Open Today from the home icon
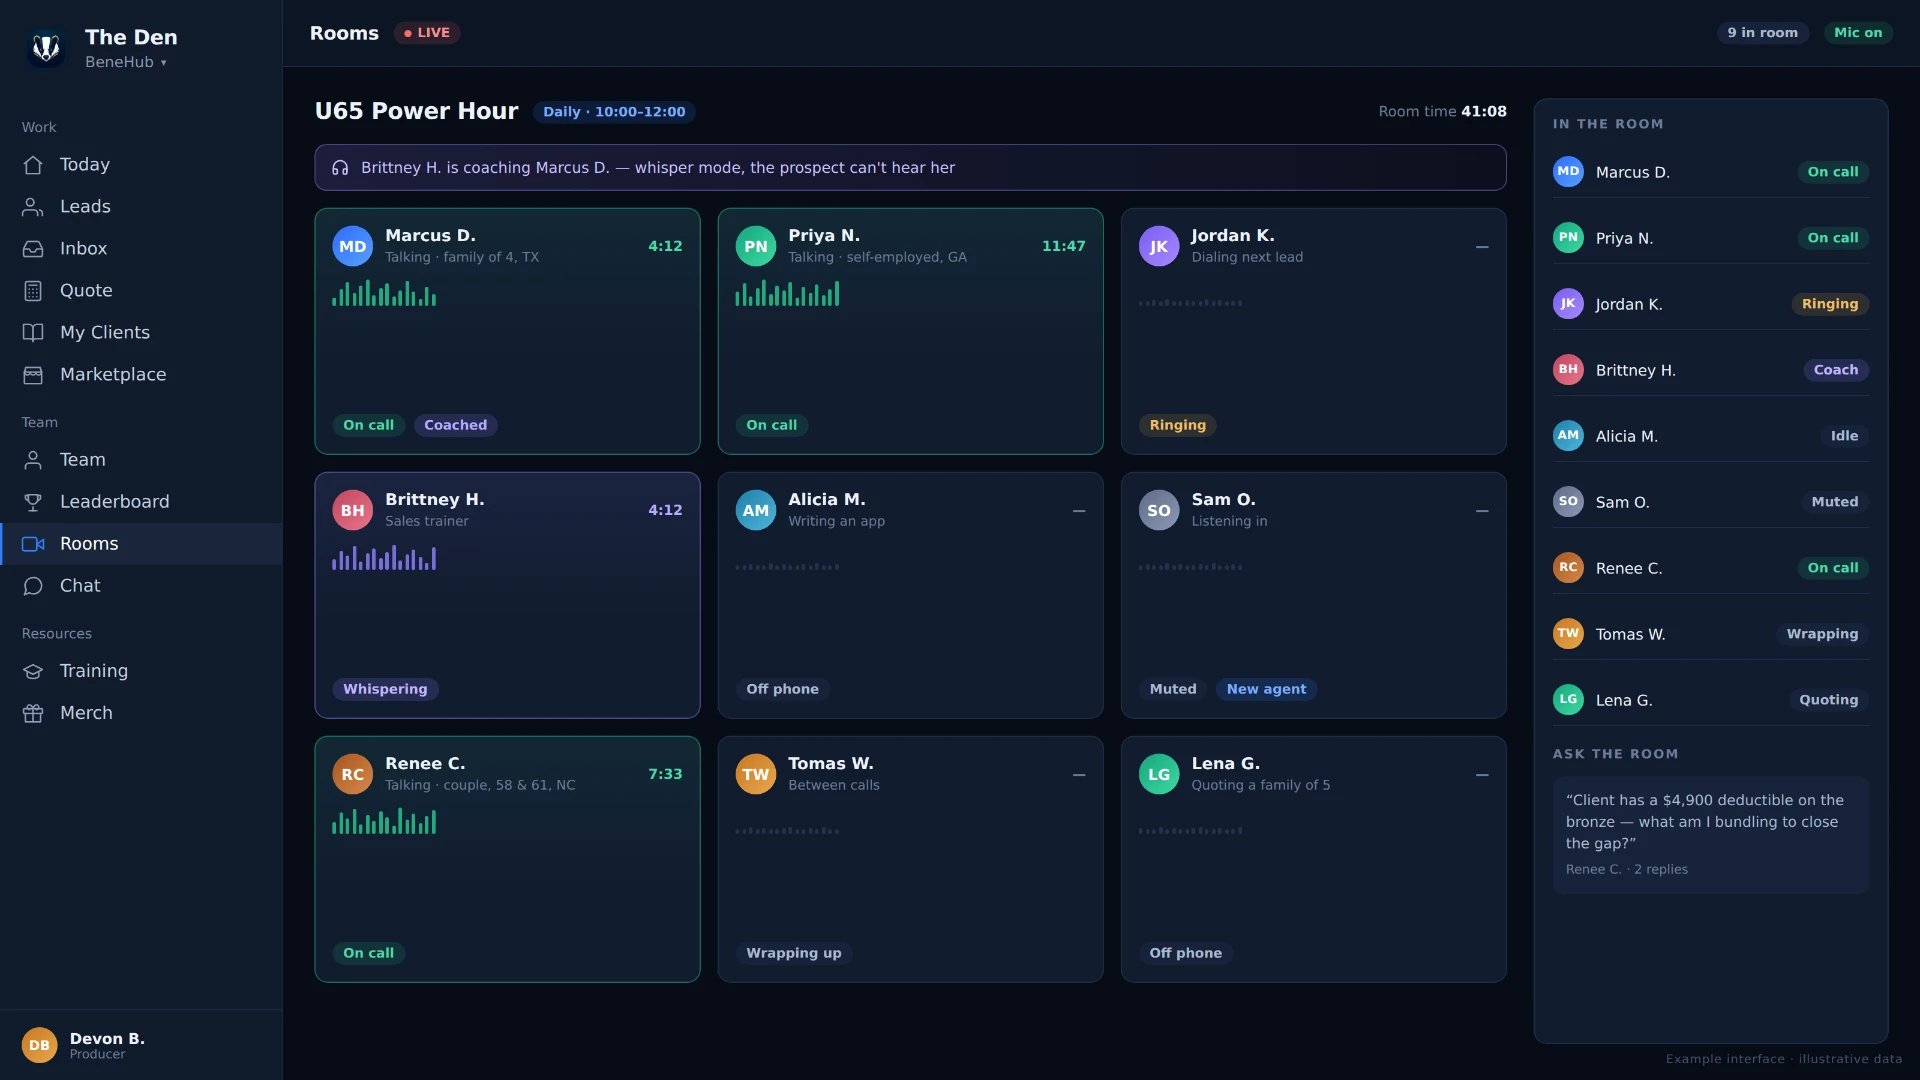The image size is (1920, 1080). tap(33, 165)
